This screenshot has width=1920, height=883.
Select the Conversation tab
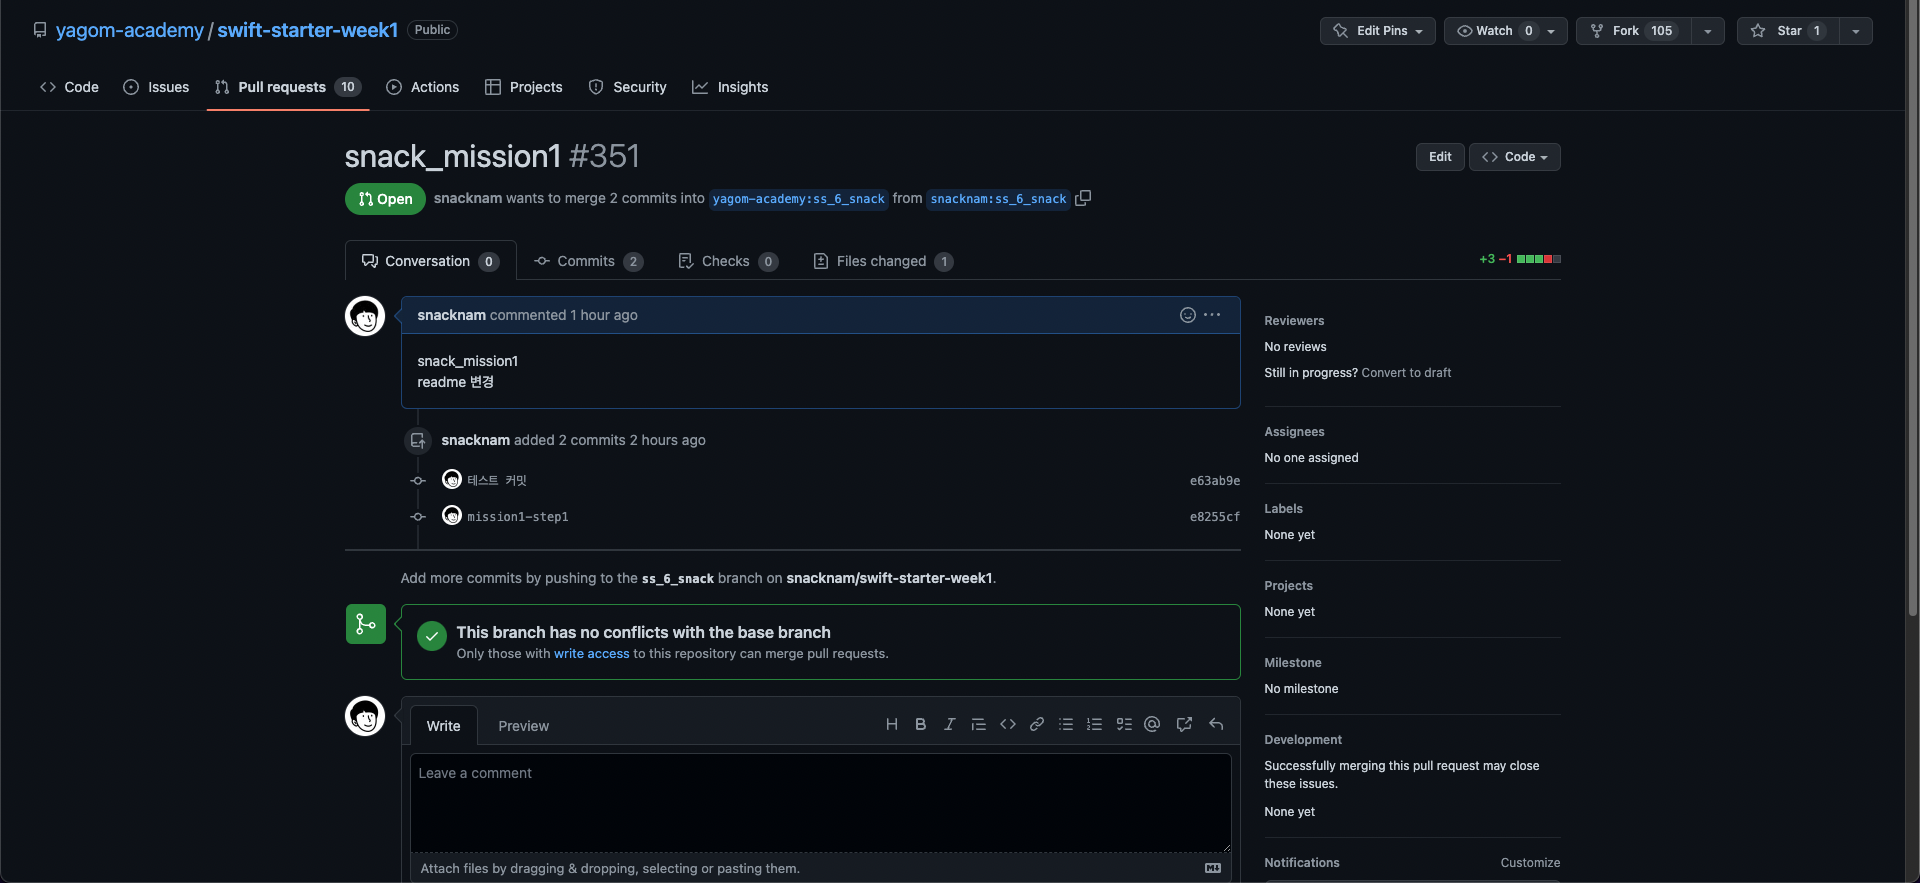tap(430, 261)
